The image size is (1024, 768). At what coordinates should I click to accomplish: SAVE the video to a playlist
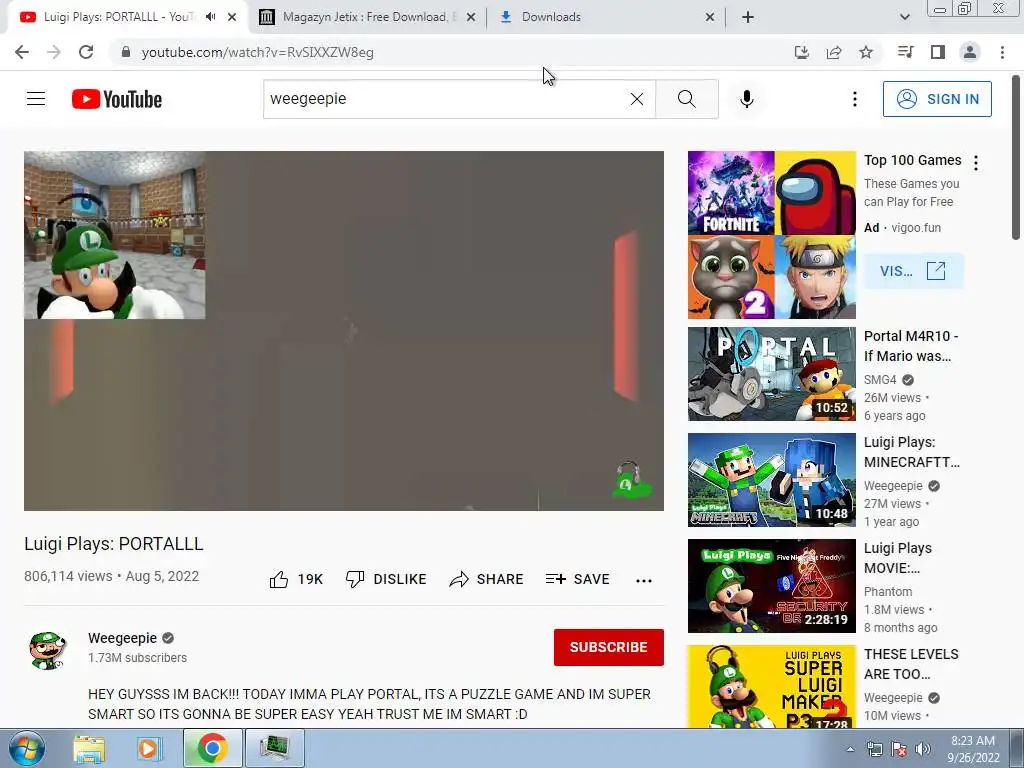[x=577, y=579]
